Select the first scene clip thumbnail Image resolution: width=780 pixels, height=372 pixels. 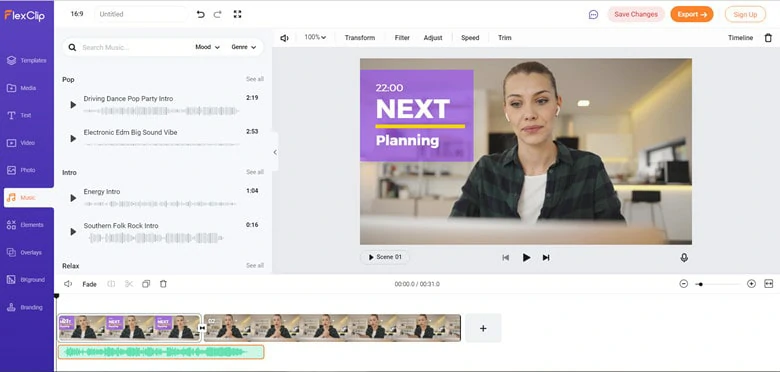[129, 328]
